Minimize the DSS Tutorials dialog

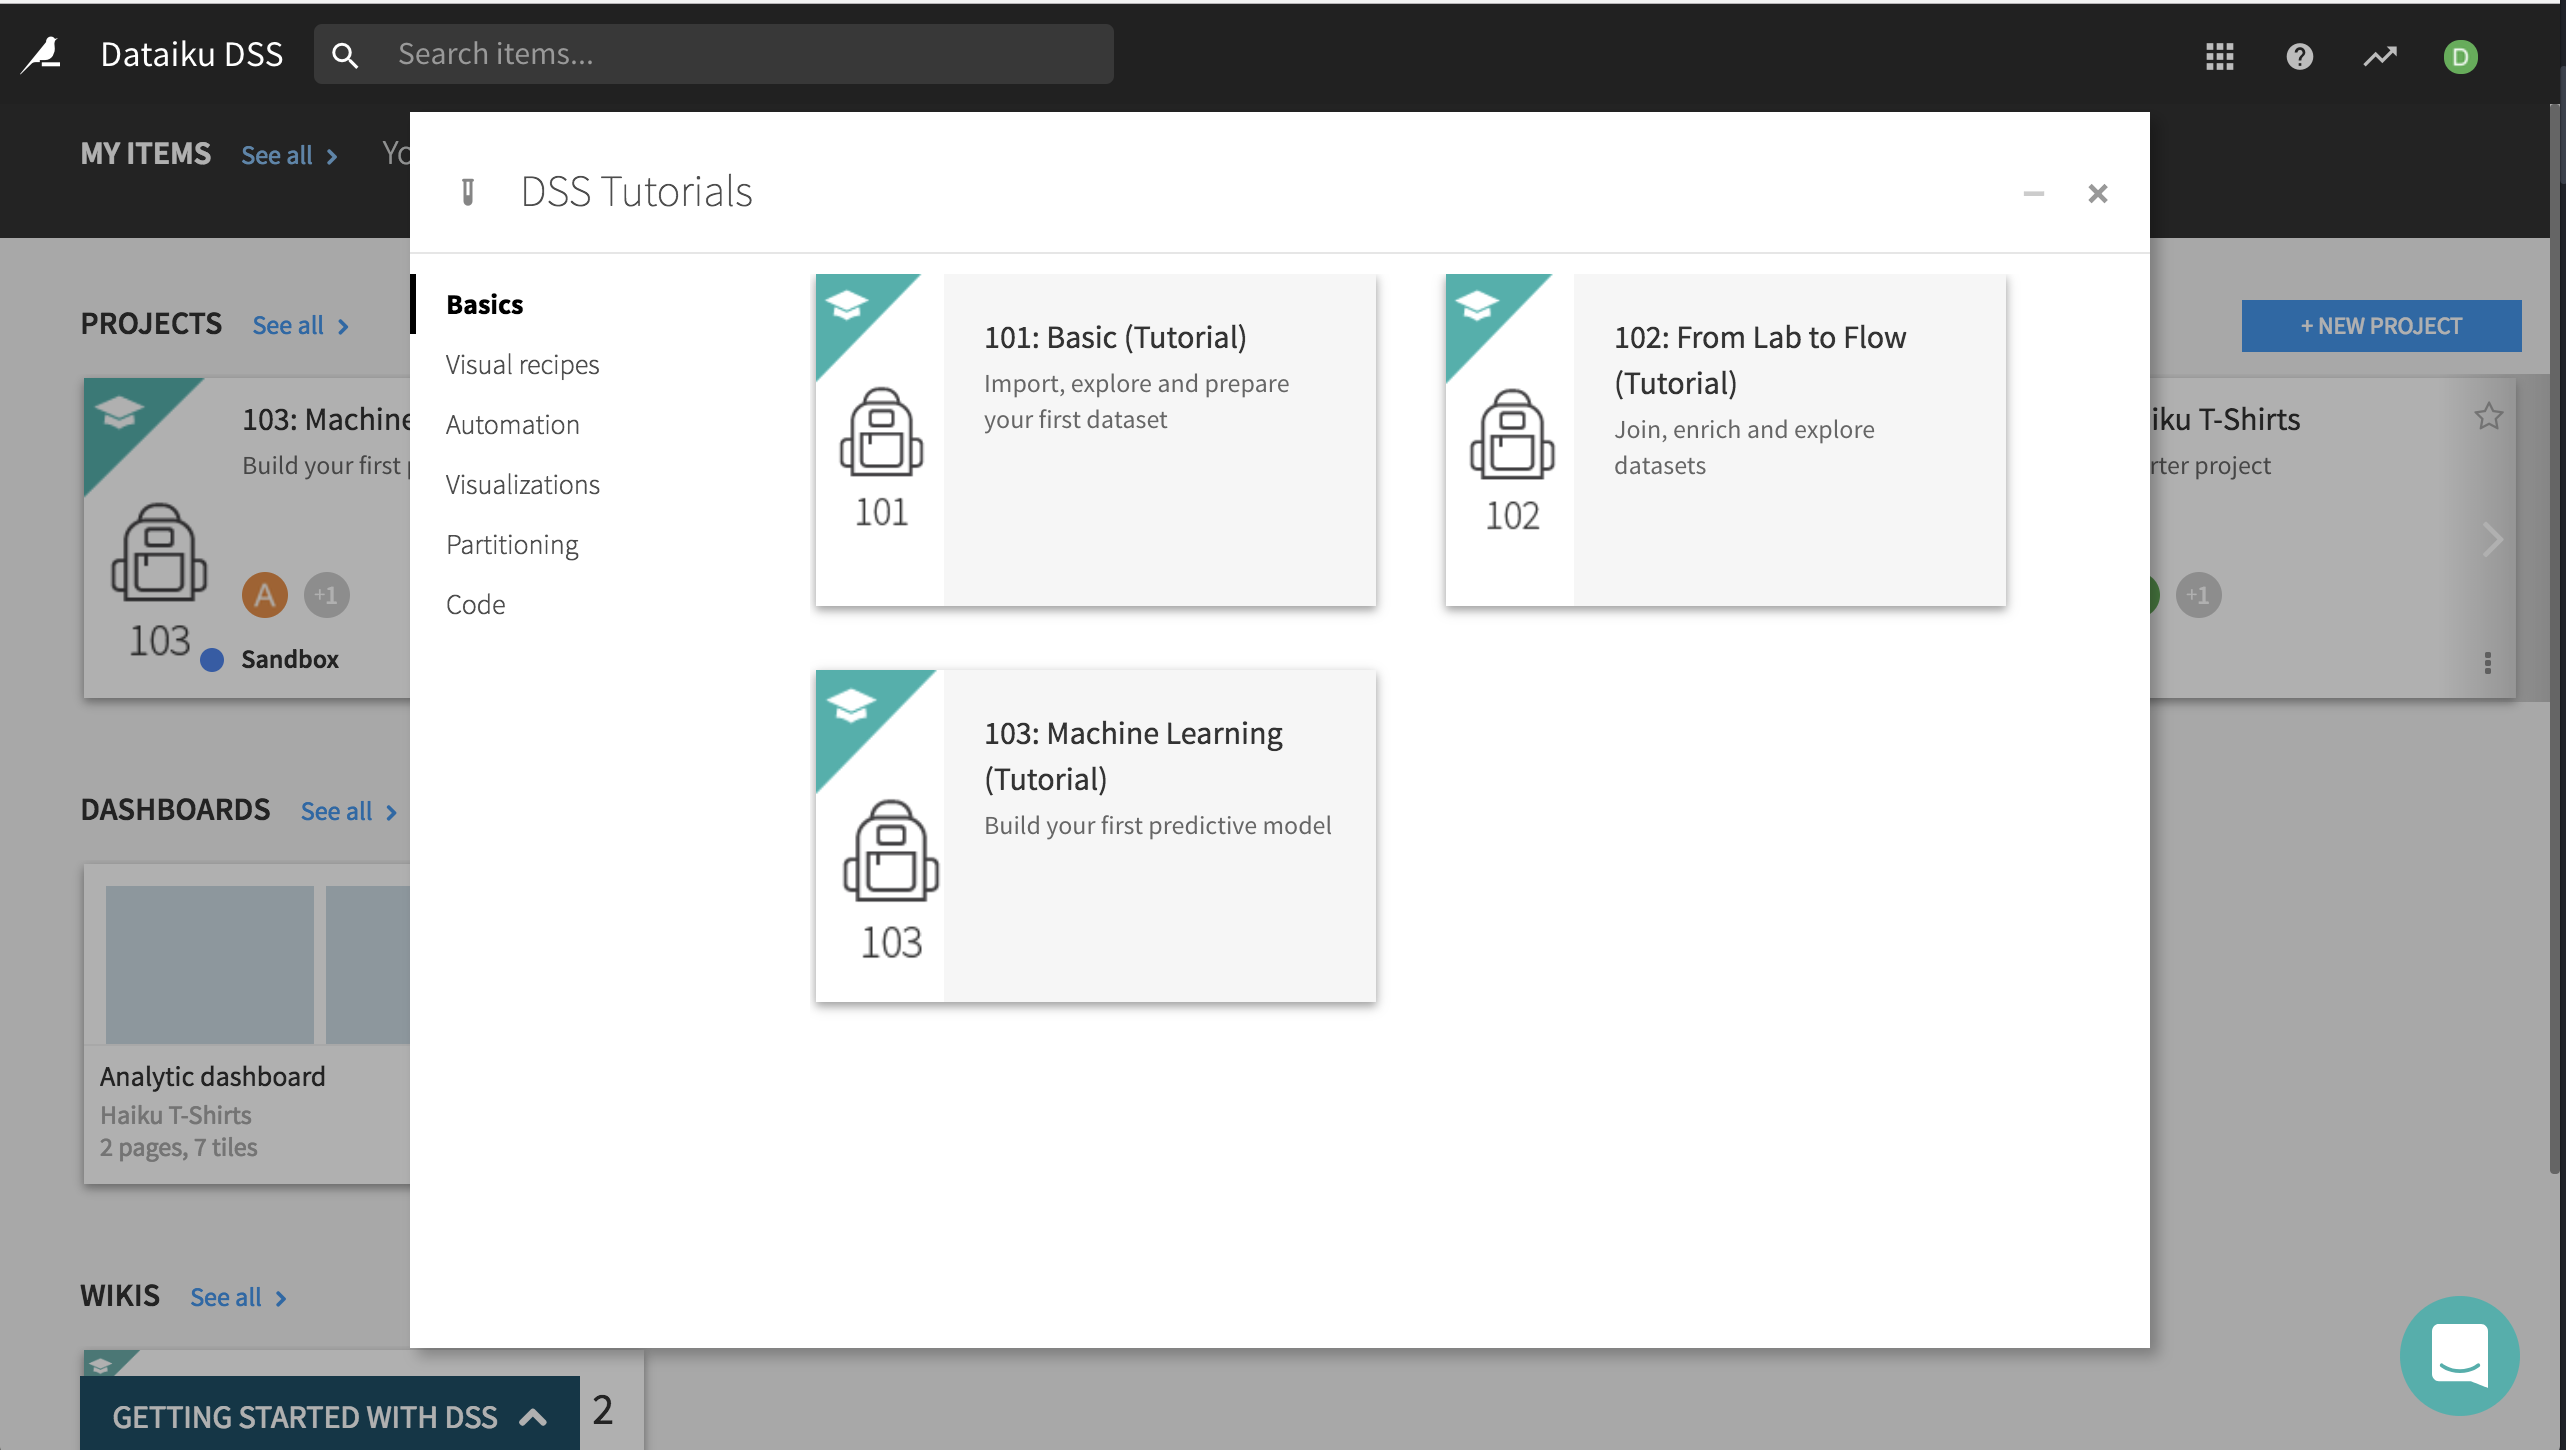(2033, 193)
